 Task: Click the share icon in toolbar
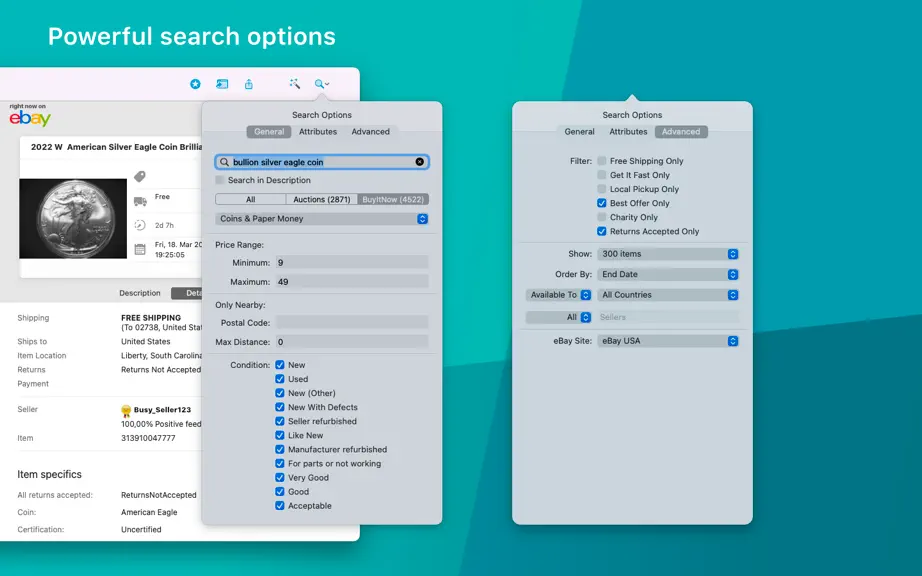click(249, 84)
